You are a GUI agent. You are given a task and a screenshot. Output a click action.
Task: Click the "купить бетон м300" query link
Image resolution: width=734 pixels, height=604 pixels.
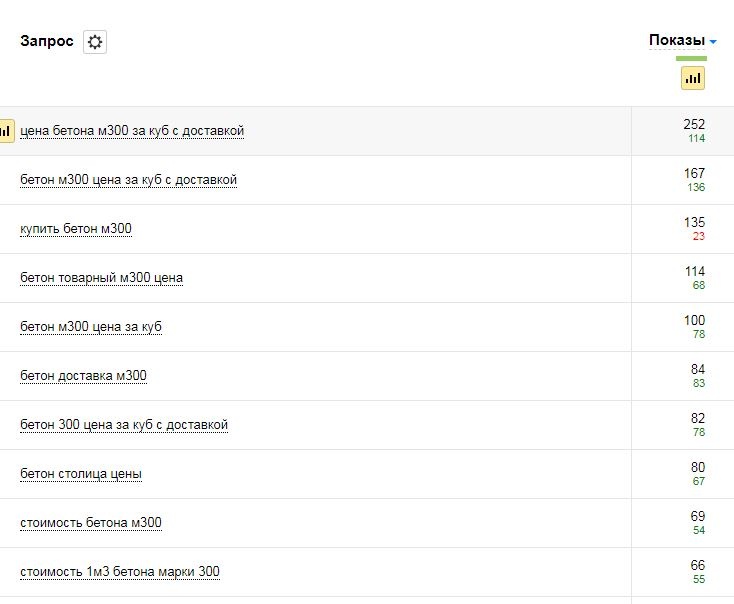coord(76,229)
